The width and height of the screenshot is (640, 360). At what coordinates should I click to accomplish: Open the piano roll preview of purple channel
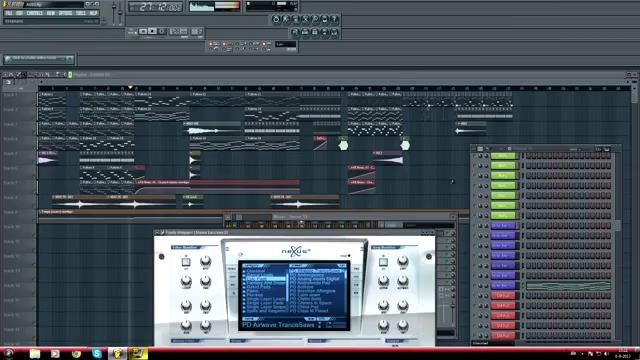568,286
